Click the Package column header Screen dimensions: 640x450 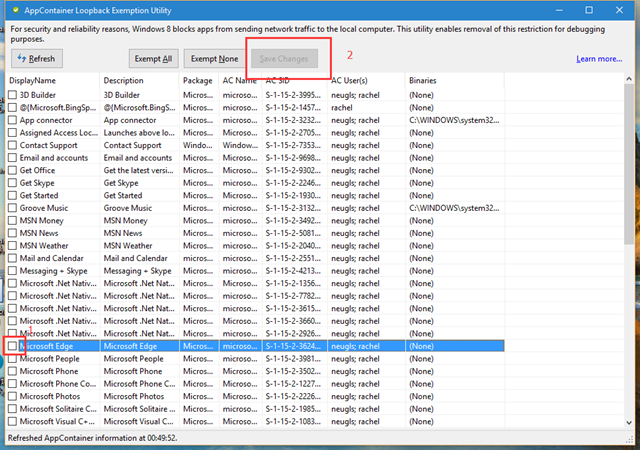[x=199, y=80]
